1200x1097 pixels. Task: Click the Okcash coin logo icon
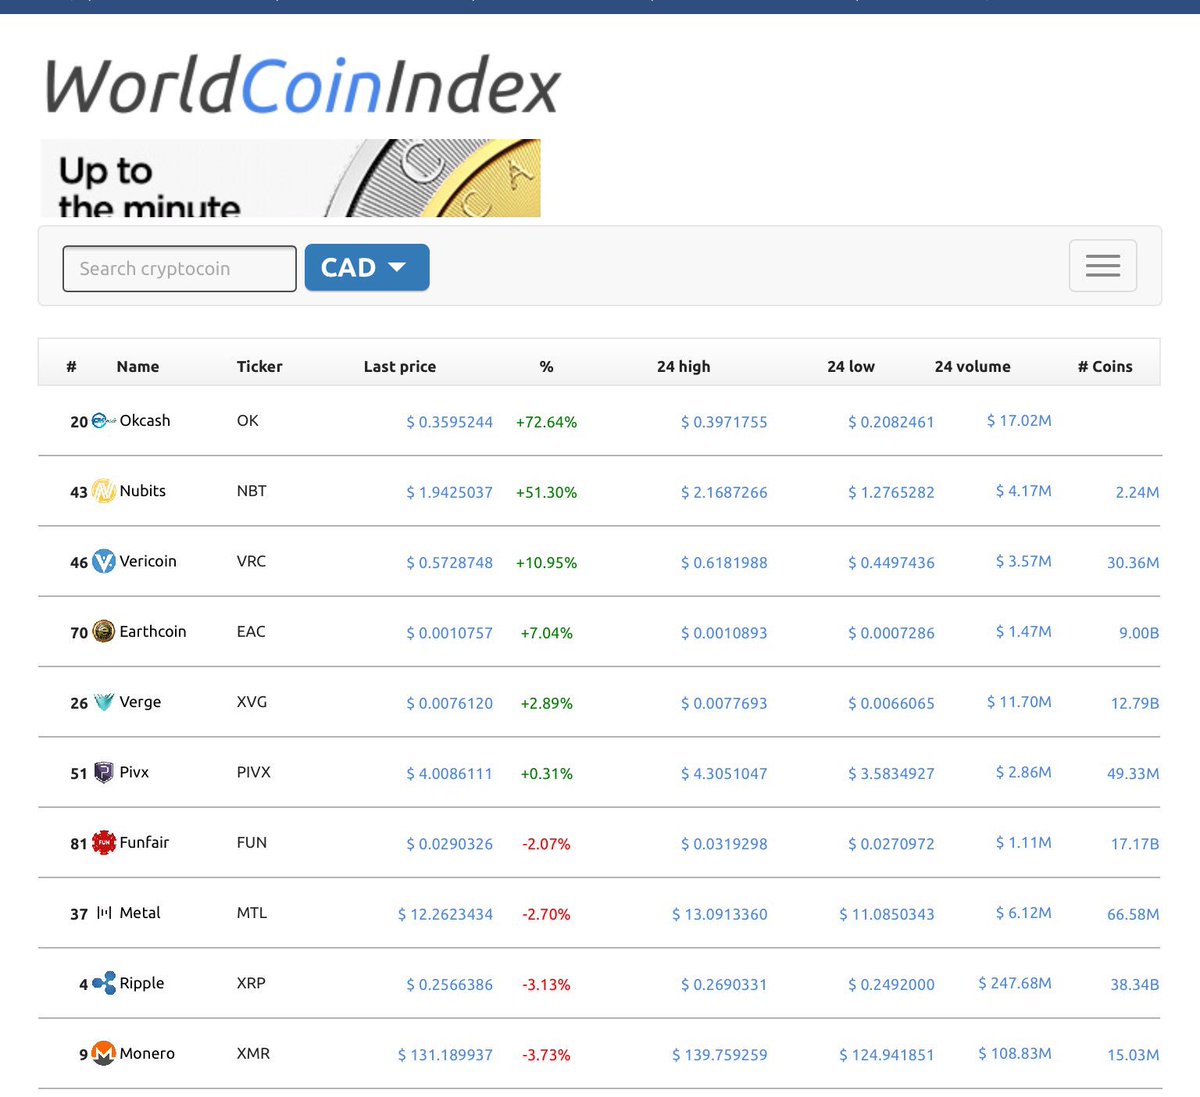104,421
